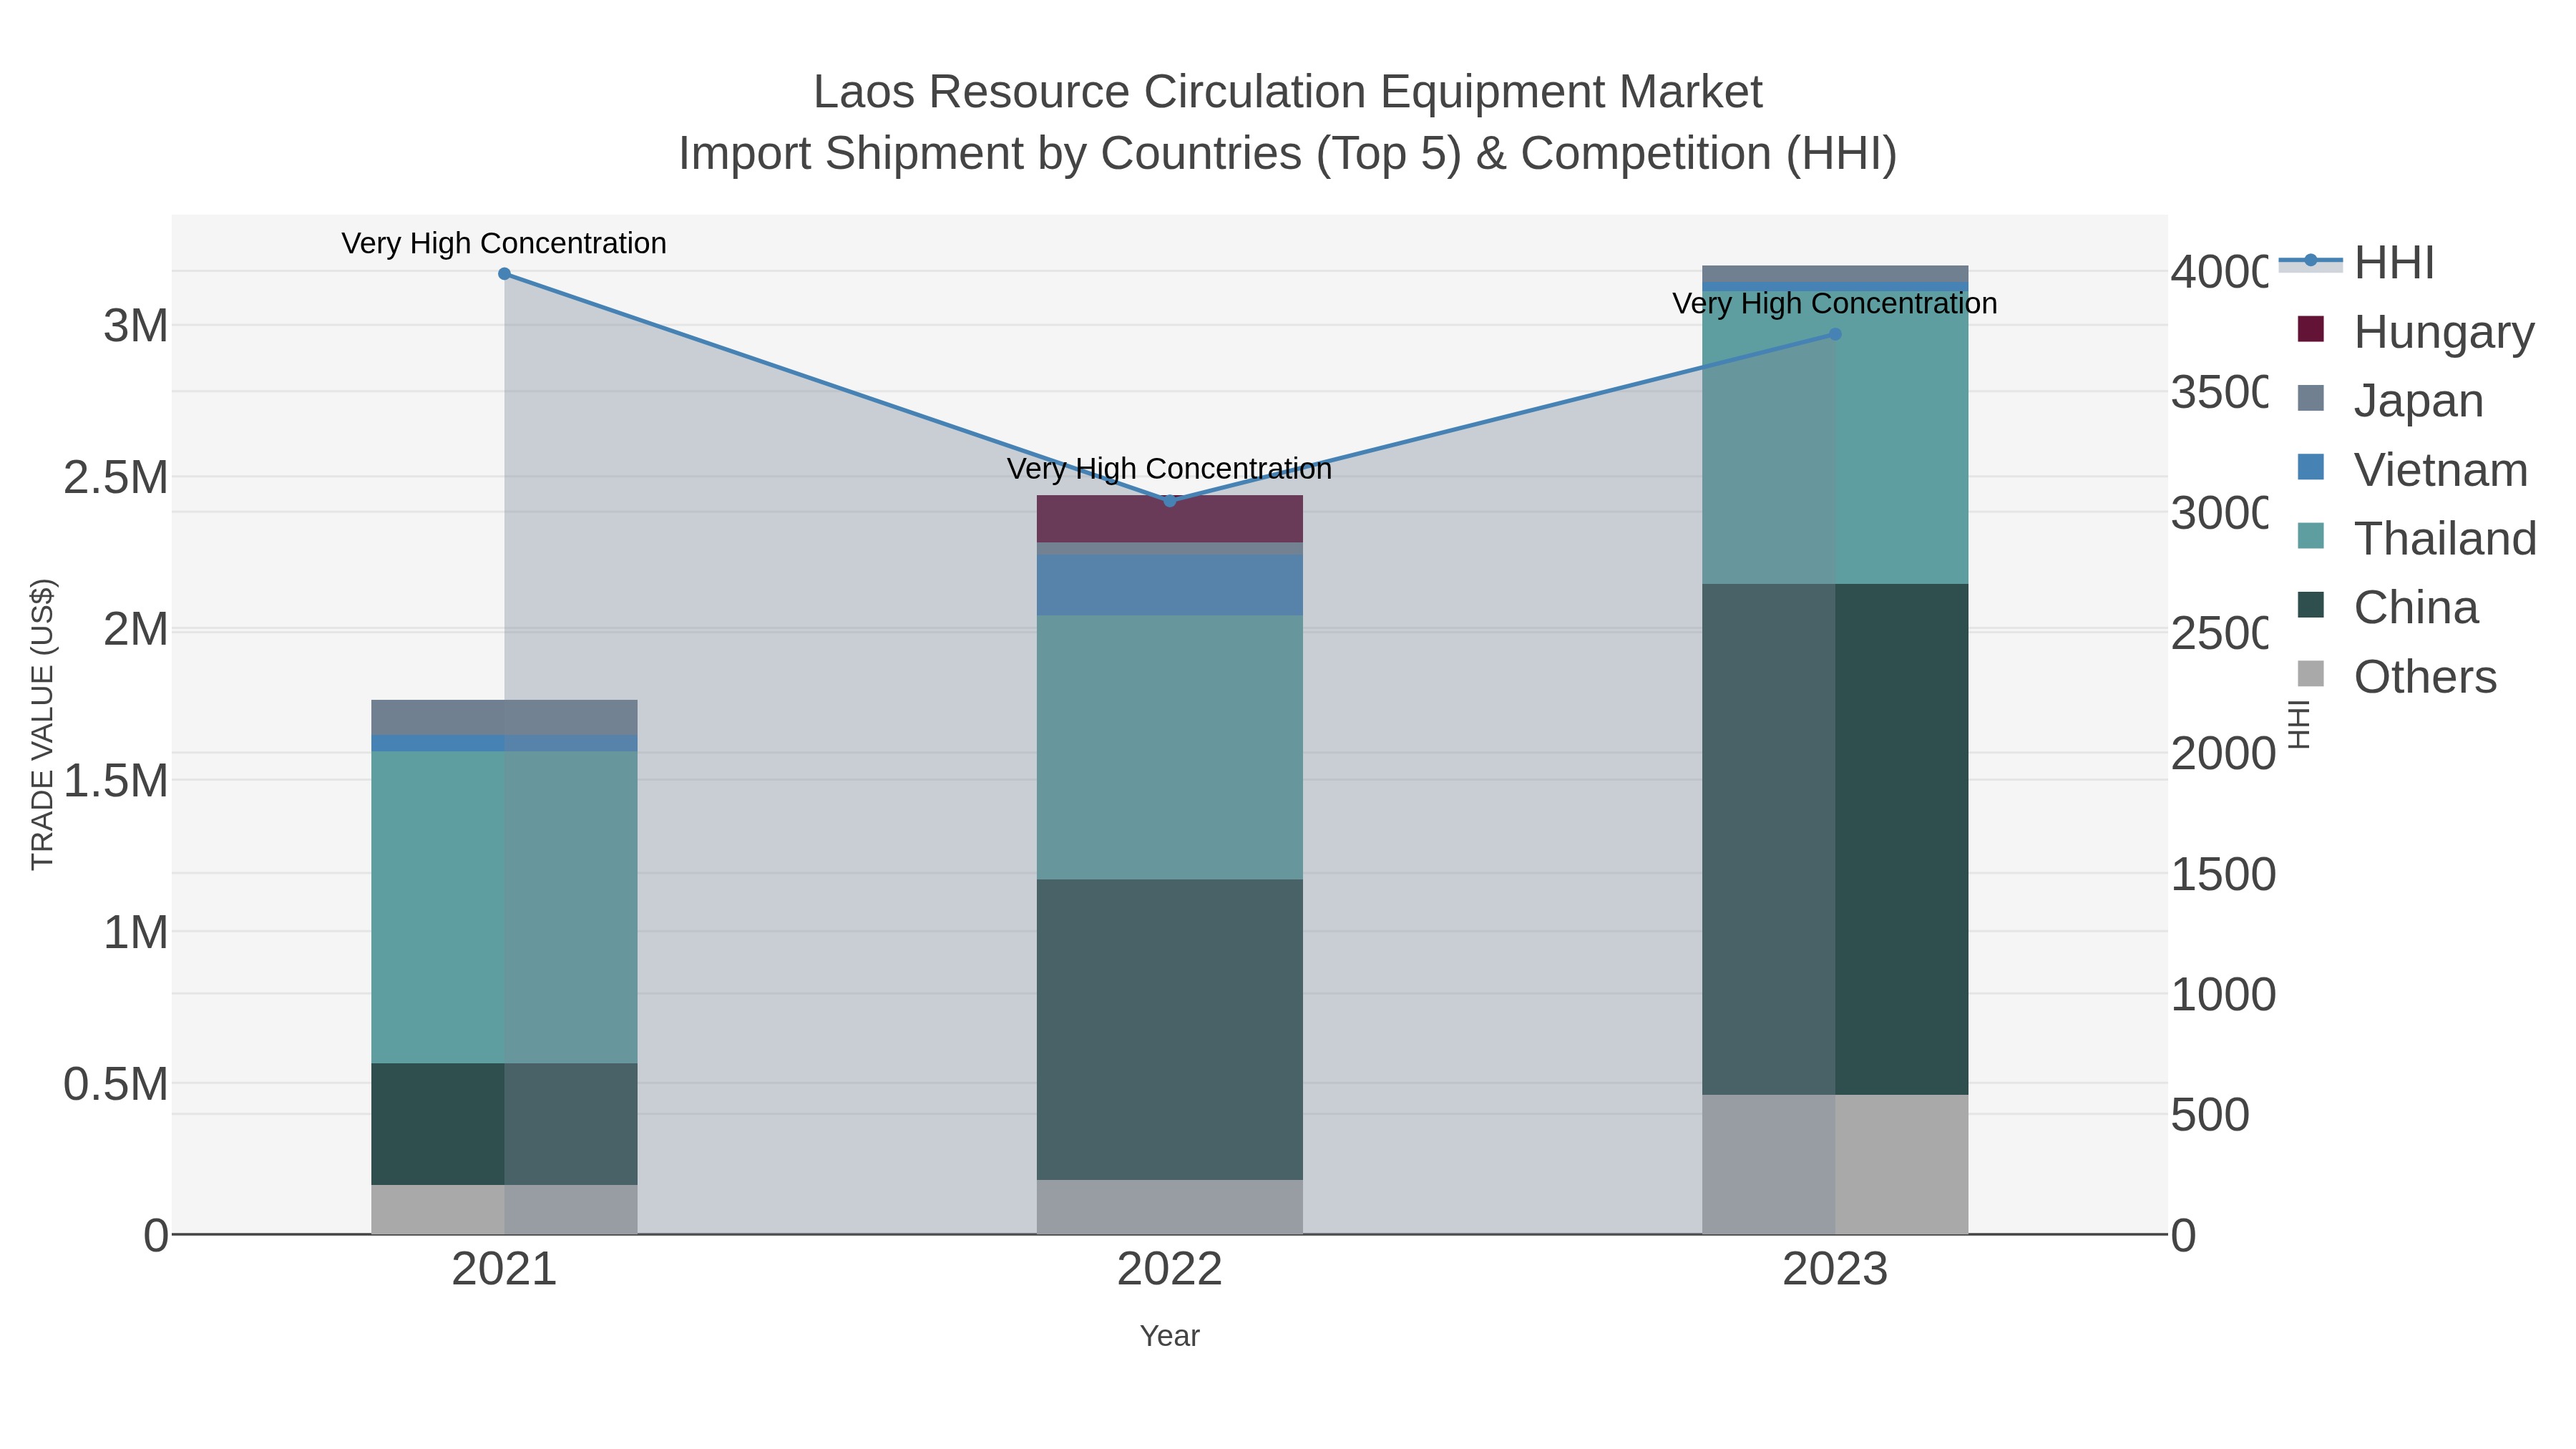Click the 2023 Very High Concentration annotation
This screenshot has width=2576, height=1449.
click(1835, 303)
